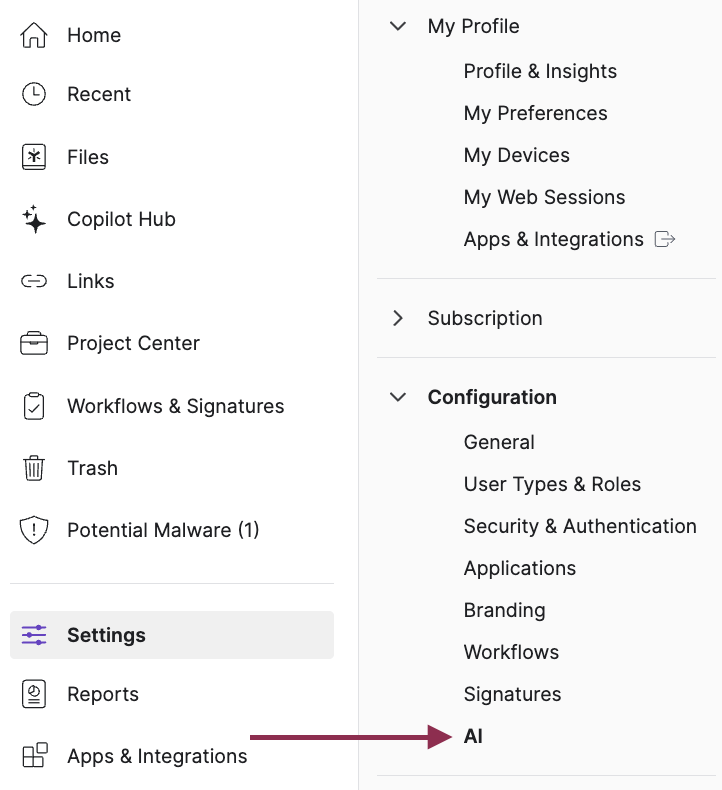
Task: Open the AI configuration page
Action: [x=473, y=736]
